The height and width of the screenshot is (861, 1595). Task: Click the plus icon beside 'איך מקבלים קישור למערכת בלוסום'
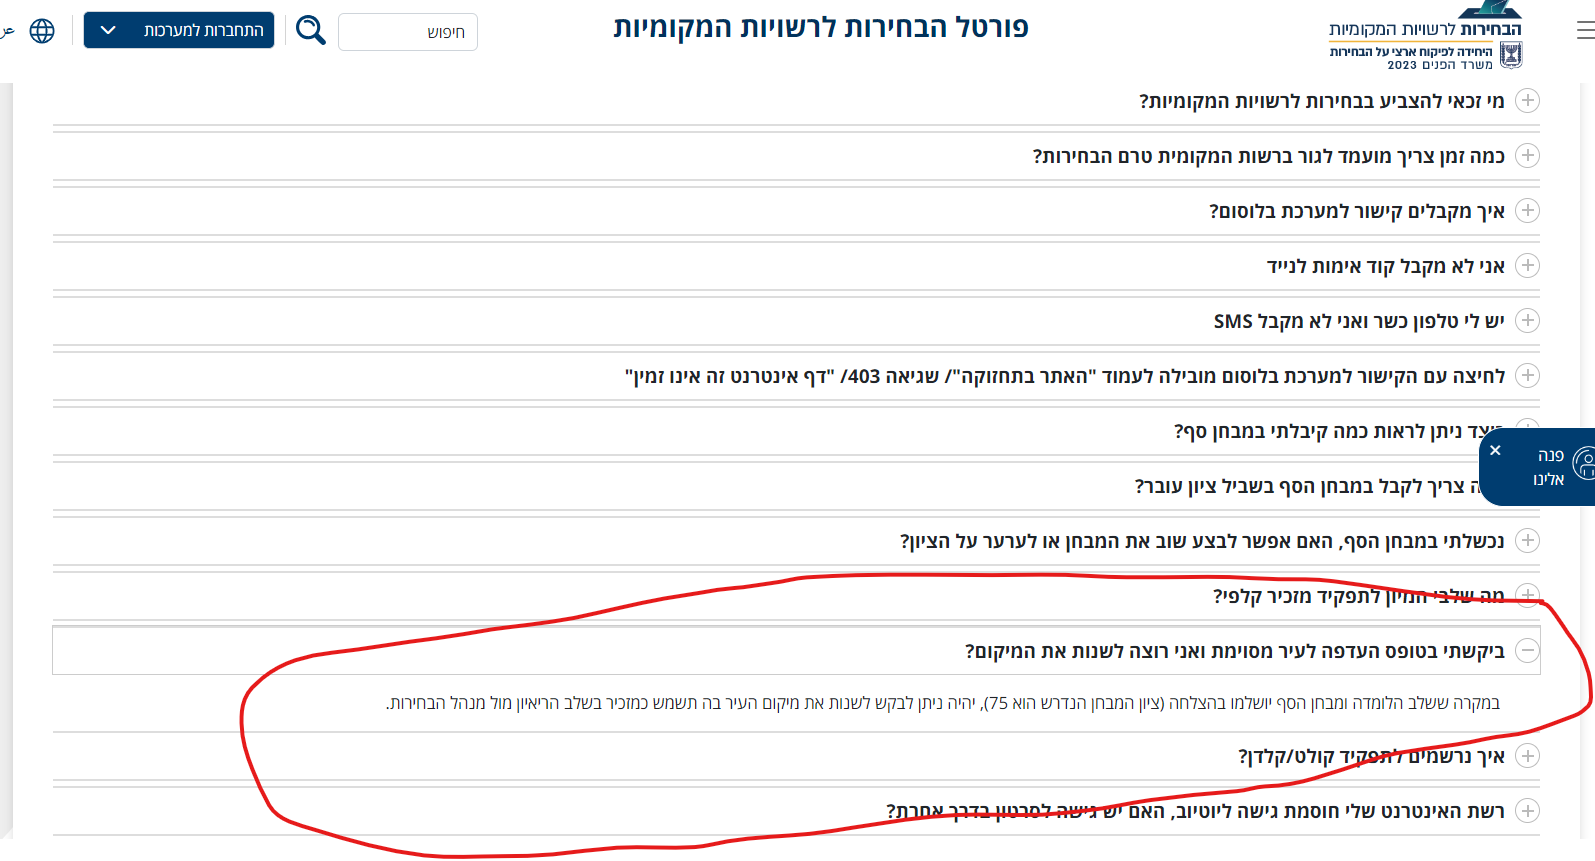1527,210
